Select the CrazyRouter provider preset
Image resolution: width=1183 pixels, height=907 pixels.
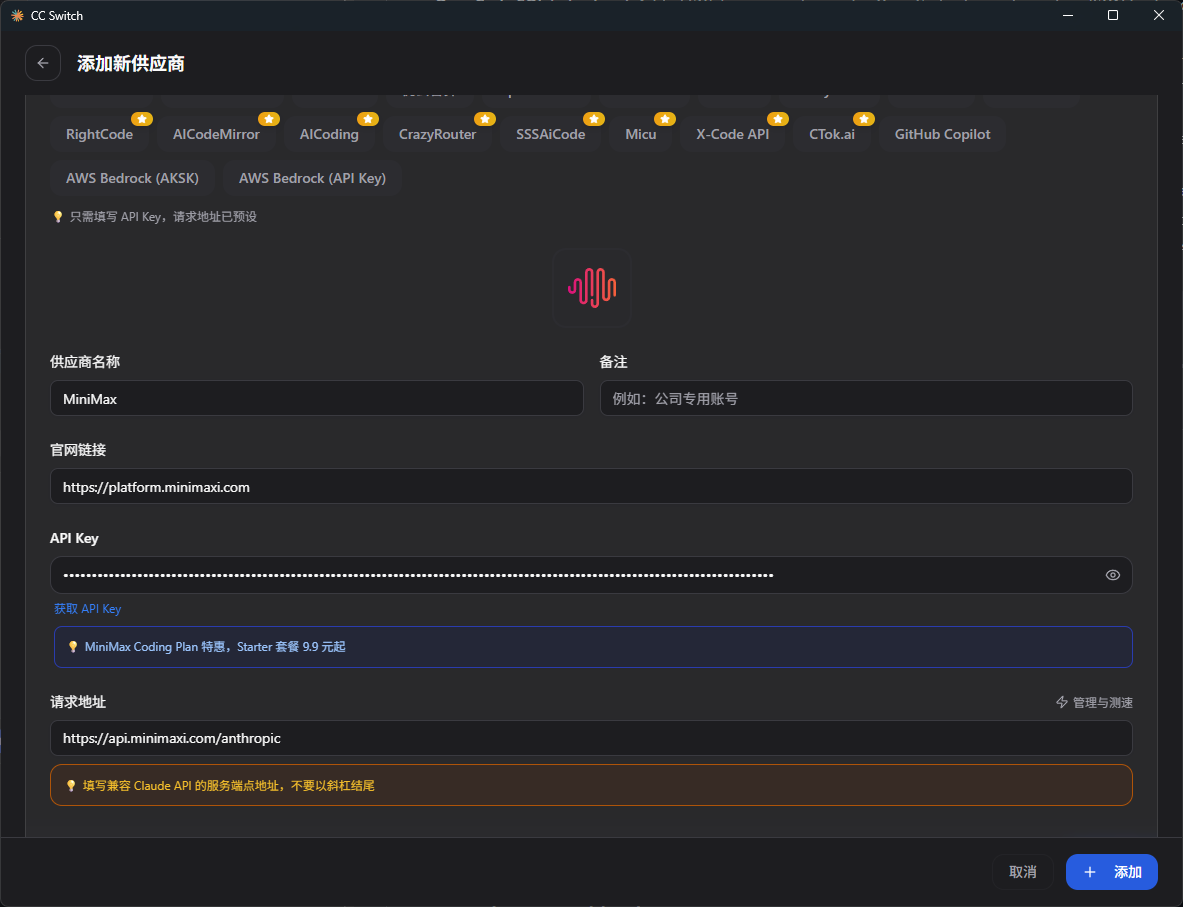(437, 134)
